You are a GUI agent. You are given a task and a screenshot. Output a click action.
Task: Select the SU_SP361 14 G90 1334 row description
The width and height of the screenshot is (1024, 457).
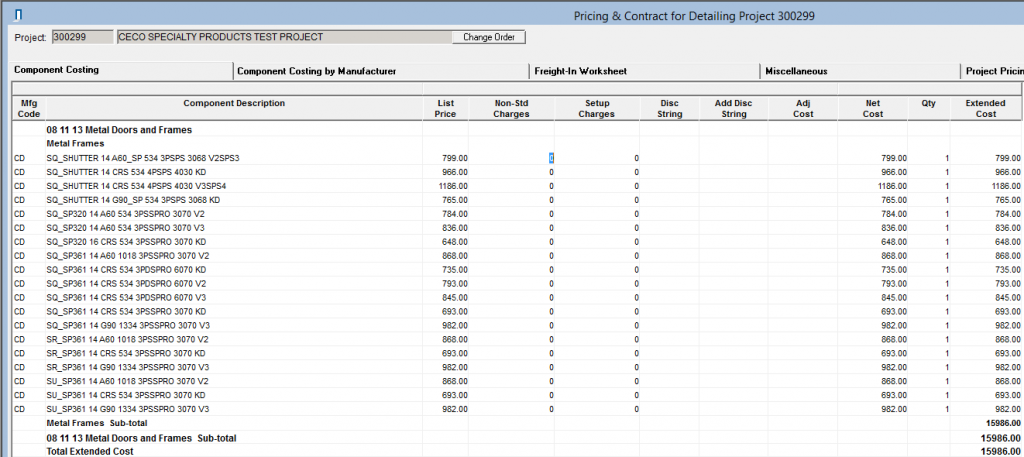[x=127, y=410]
